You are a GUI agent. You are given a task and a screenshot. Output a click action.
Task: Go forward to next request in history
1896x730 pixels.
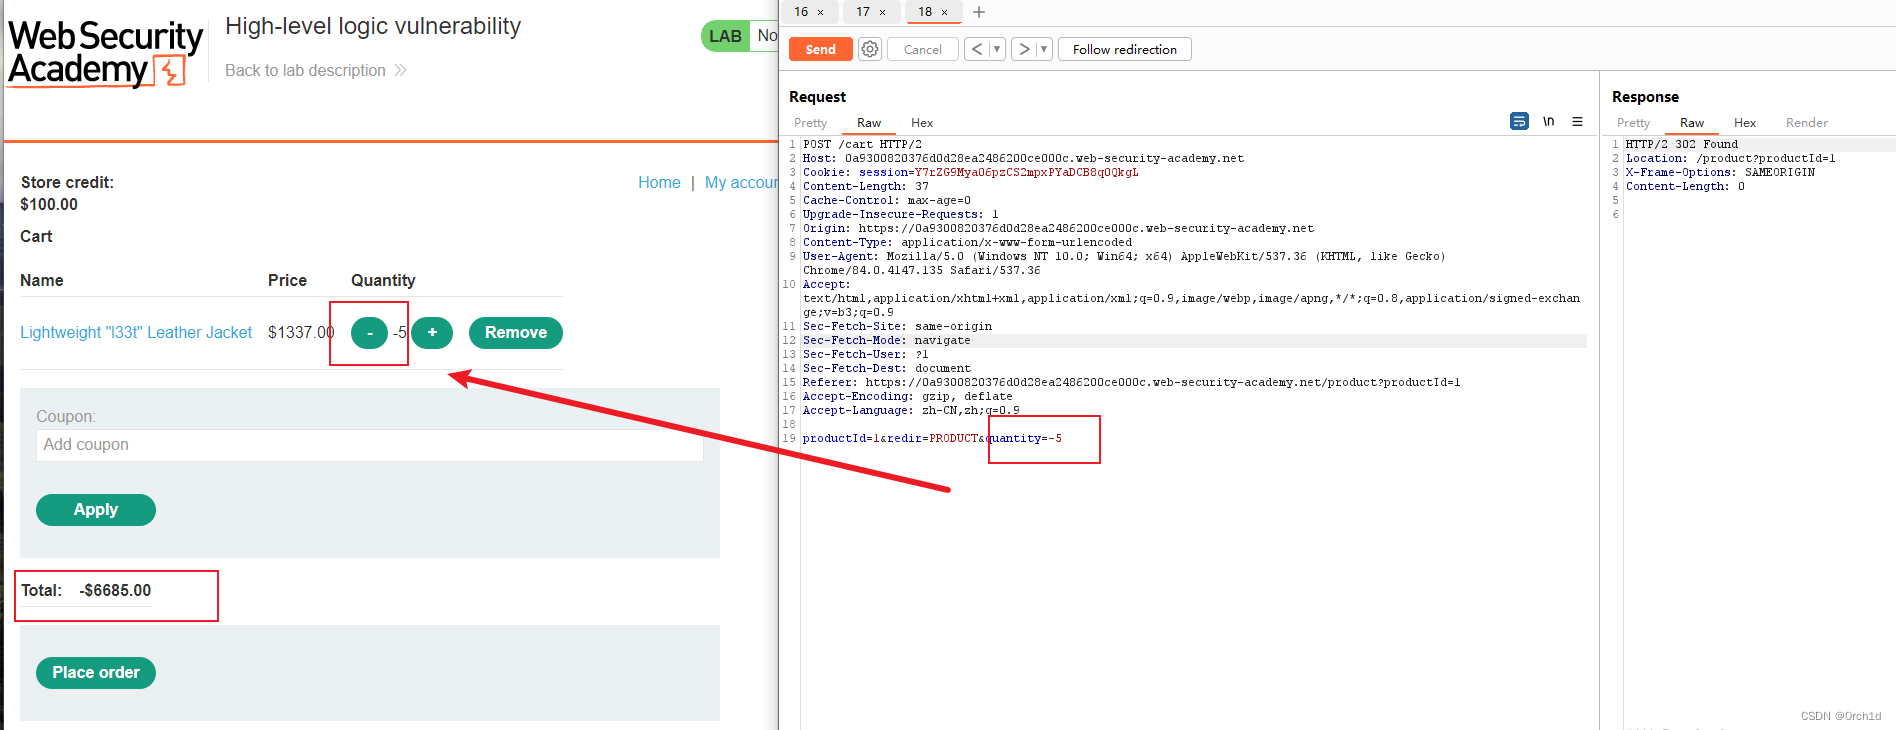[1024, 49]
